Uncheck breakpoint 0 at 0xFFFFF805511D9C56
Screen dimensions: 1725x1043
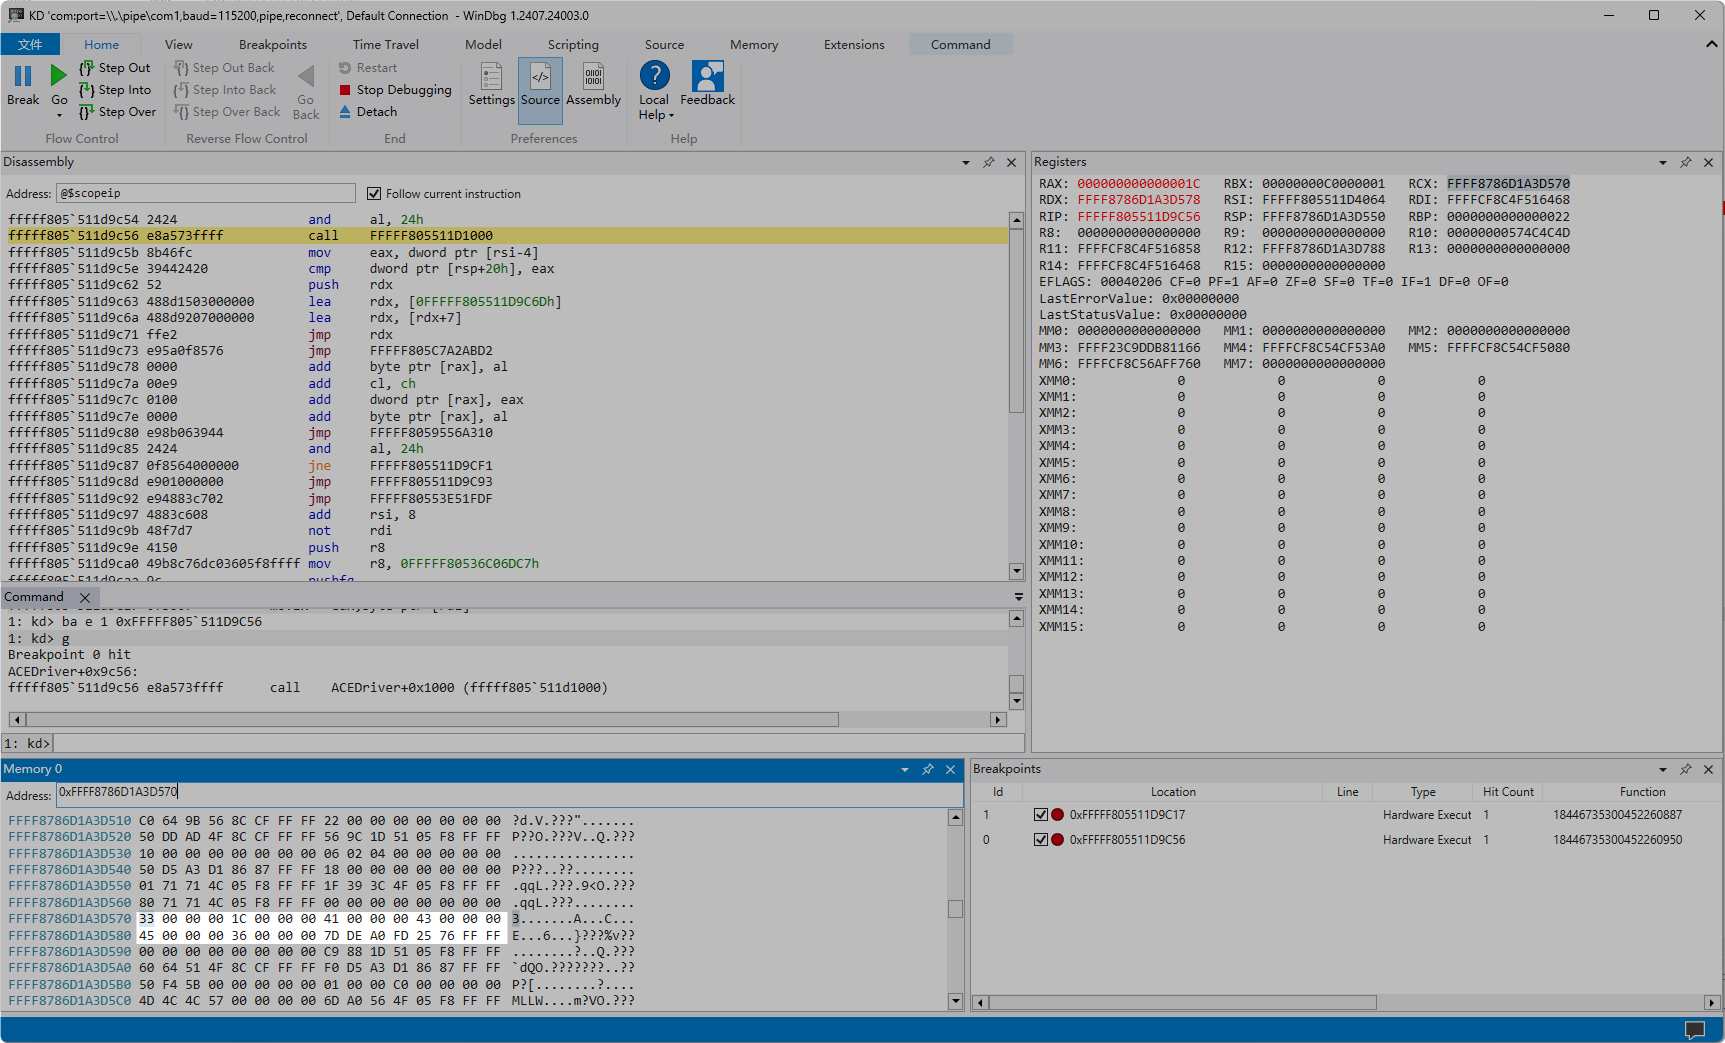1041,840
